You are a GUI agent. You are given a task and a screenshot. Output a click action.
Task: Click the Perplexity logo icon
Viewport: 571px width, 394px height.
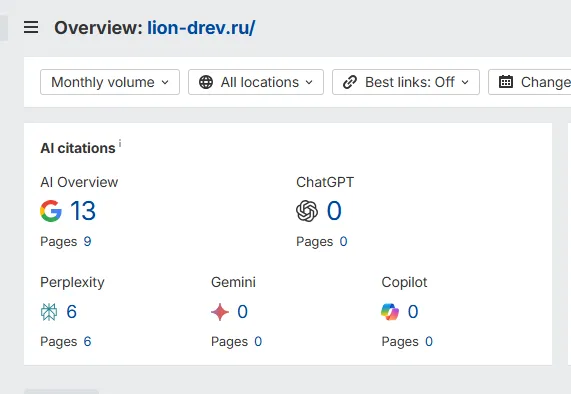click(49, 312)
